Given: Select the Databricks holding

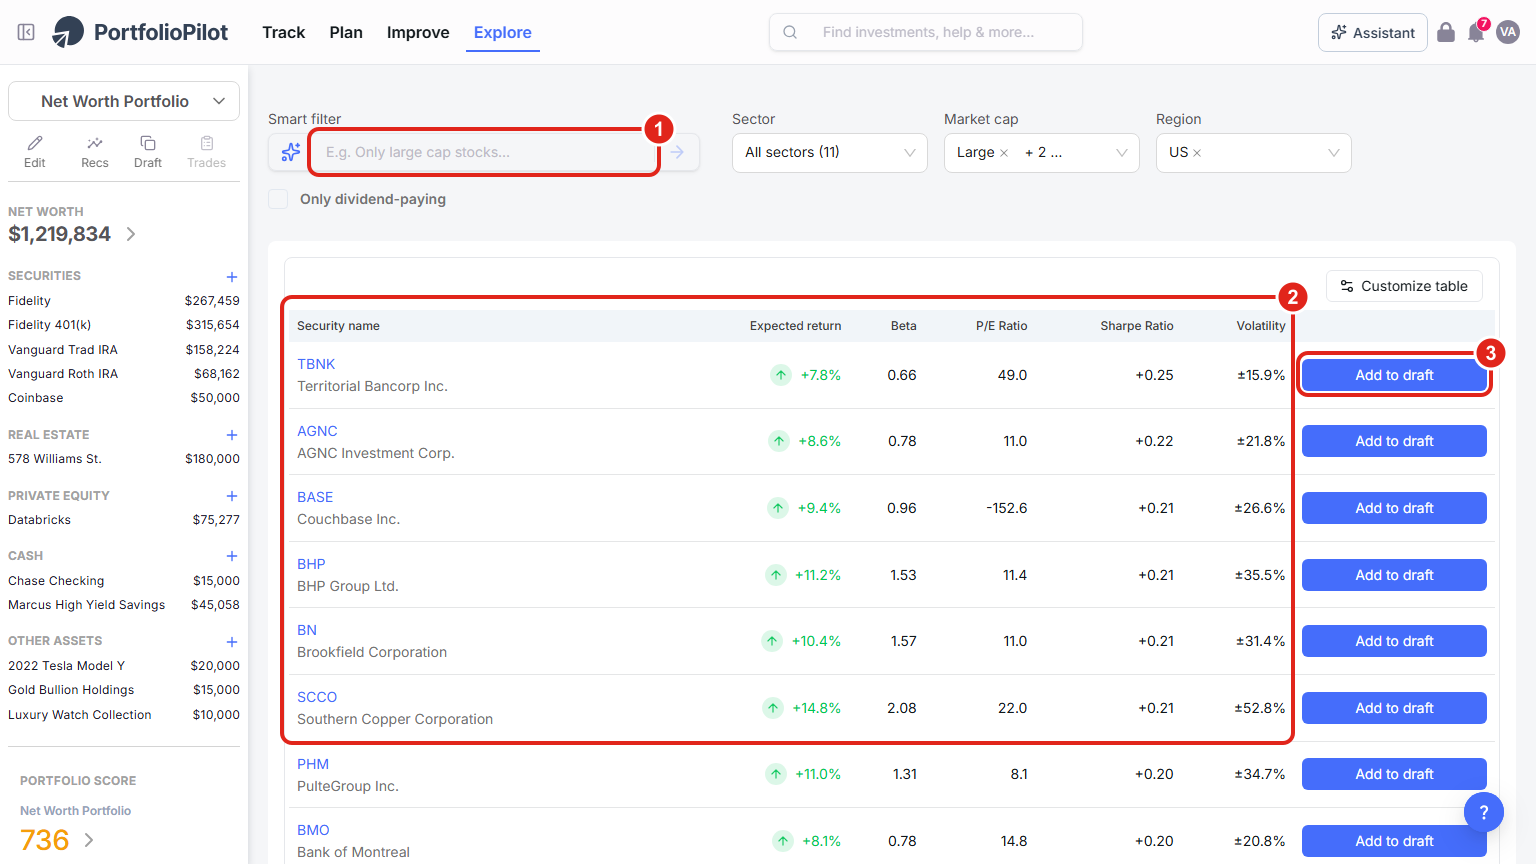Looking at the screenshot, I should pos(124,520).
